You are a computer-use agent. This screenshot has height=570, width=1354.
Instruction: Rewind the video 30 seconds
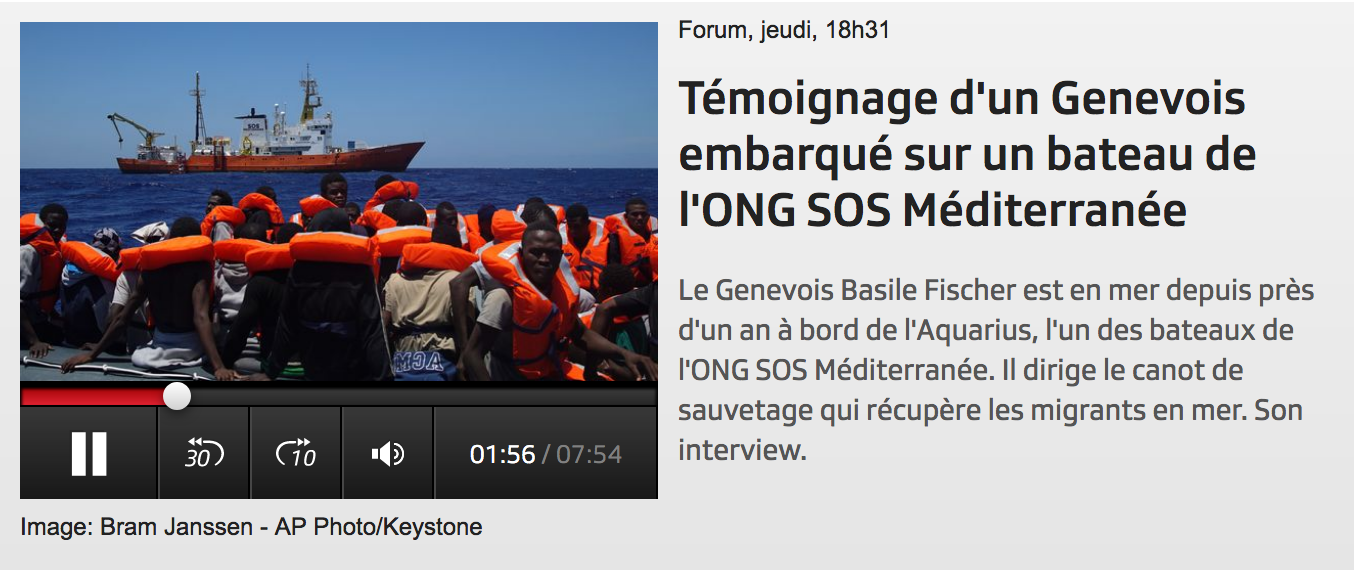[x=204, y=453]
